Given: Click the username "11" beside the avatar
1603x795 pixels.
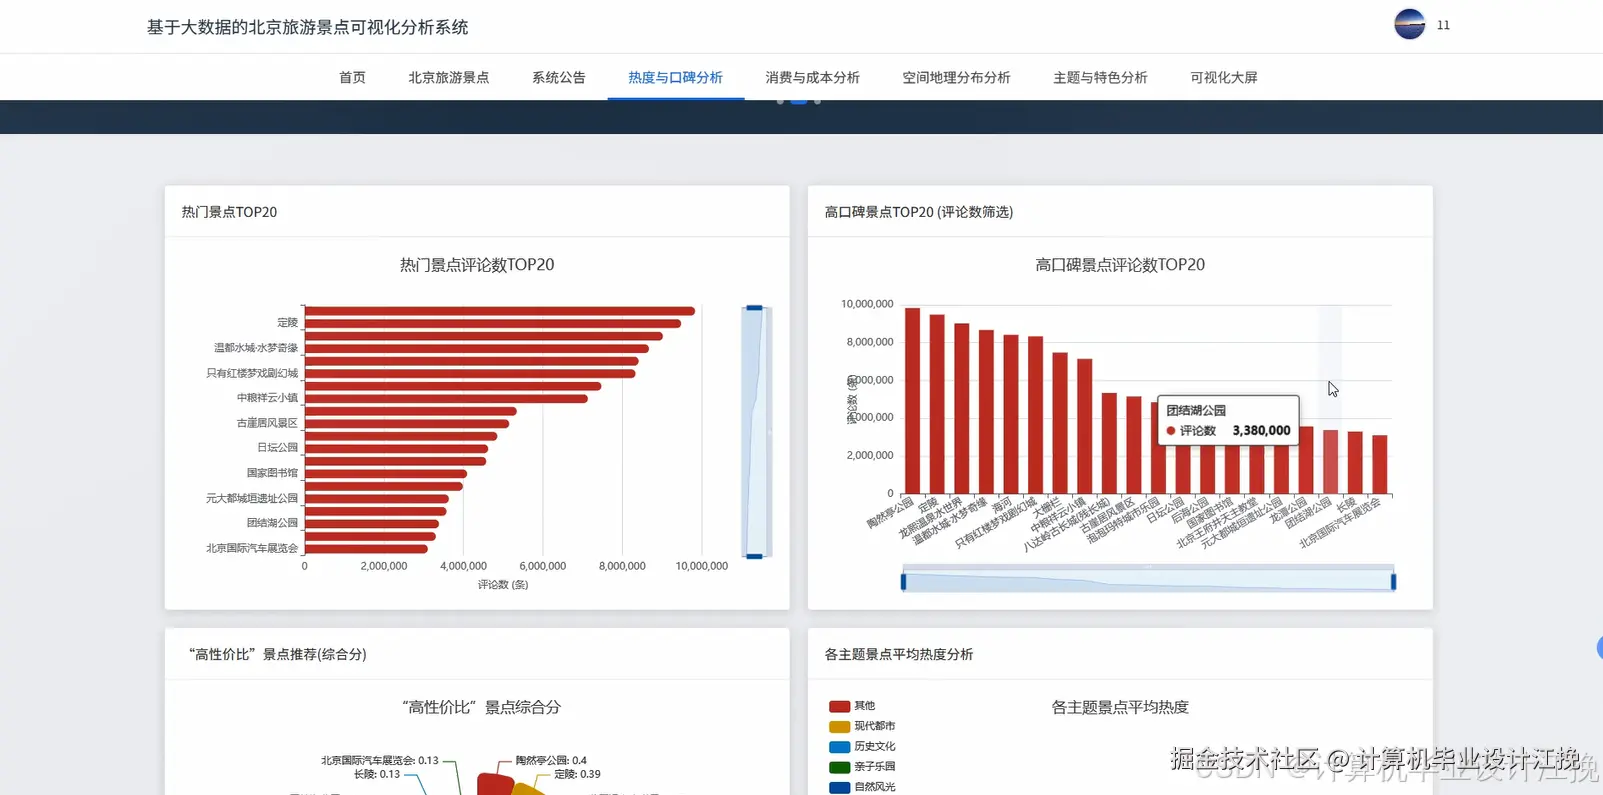Looking at the screenshot, I should 1443,25.
